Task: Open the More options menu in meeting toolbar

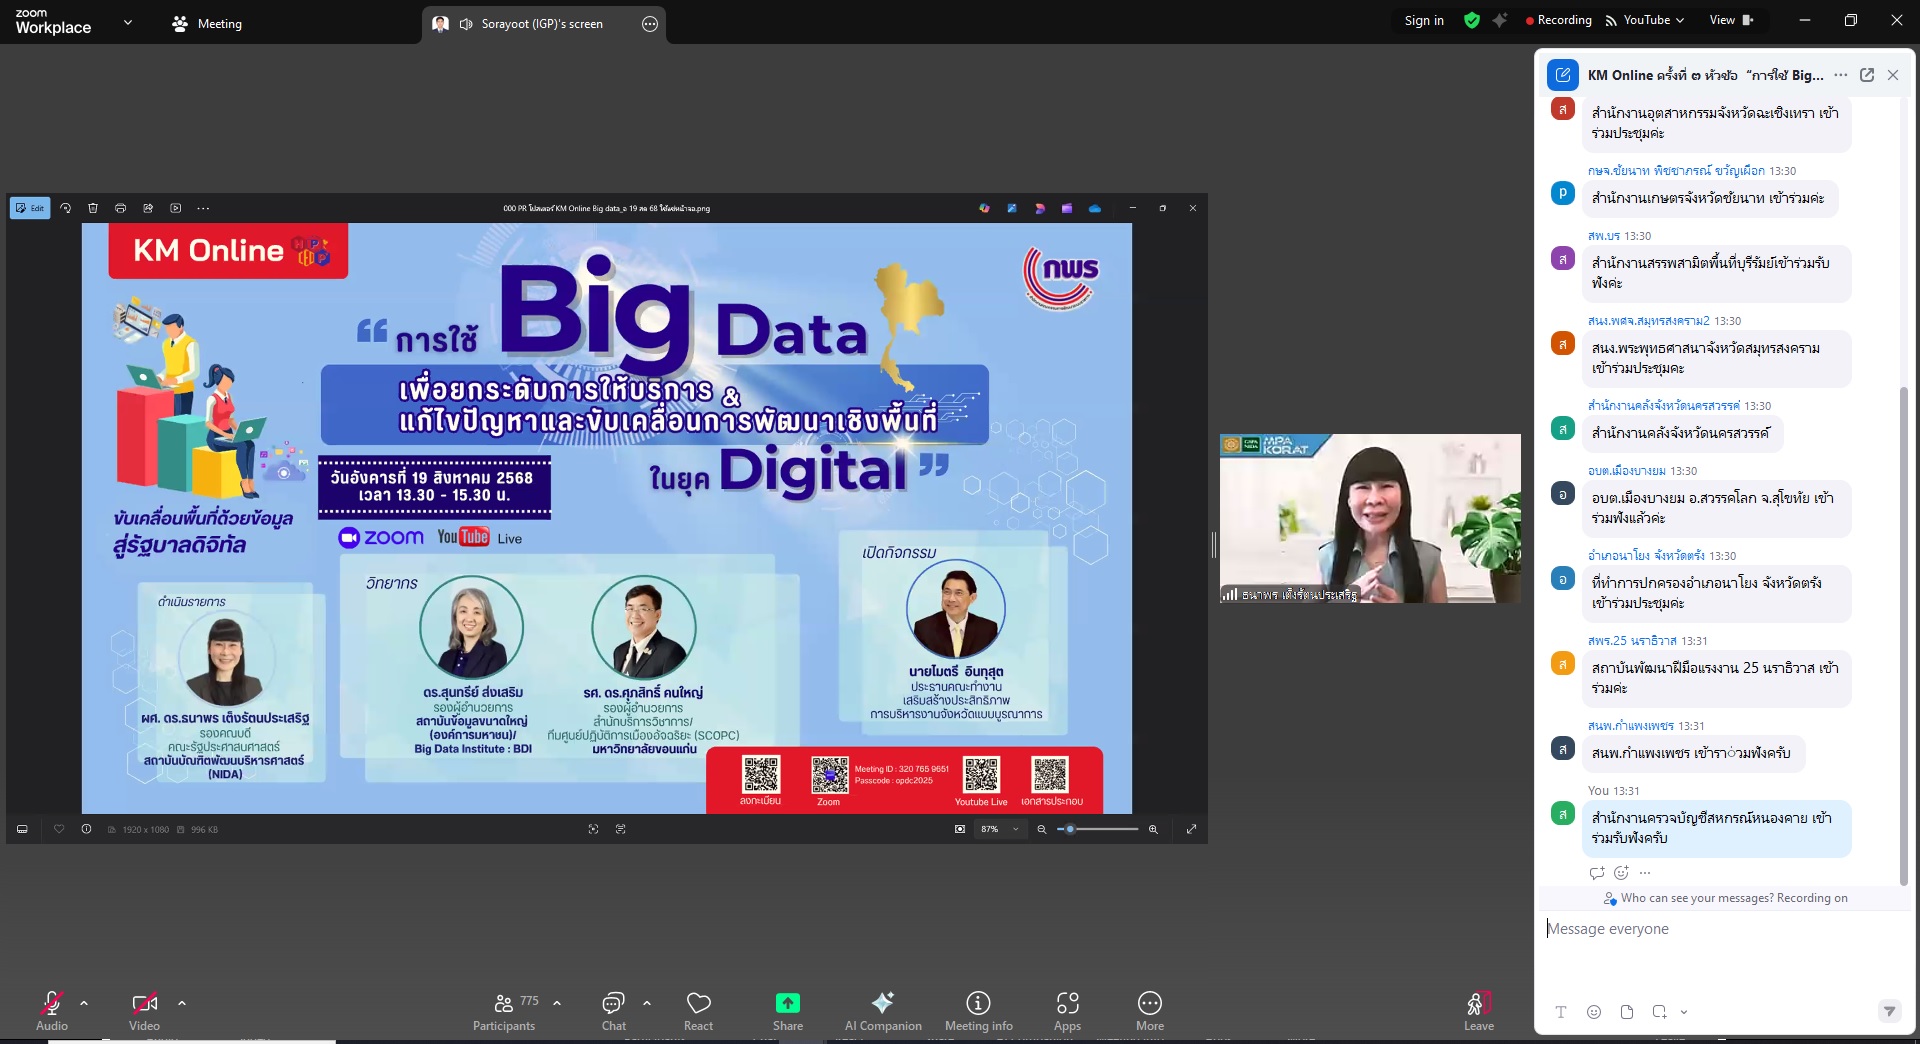Action: pyautogui.click(x=1150, y=1010)
